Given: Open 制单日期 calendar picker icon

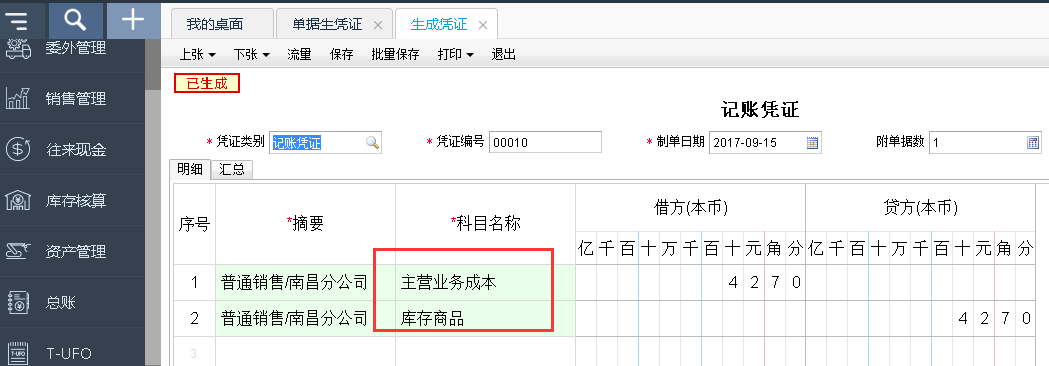Looking at the screenshot, I should pos(812,143).
